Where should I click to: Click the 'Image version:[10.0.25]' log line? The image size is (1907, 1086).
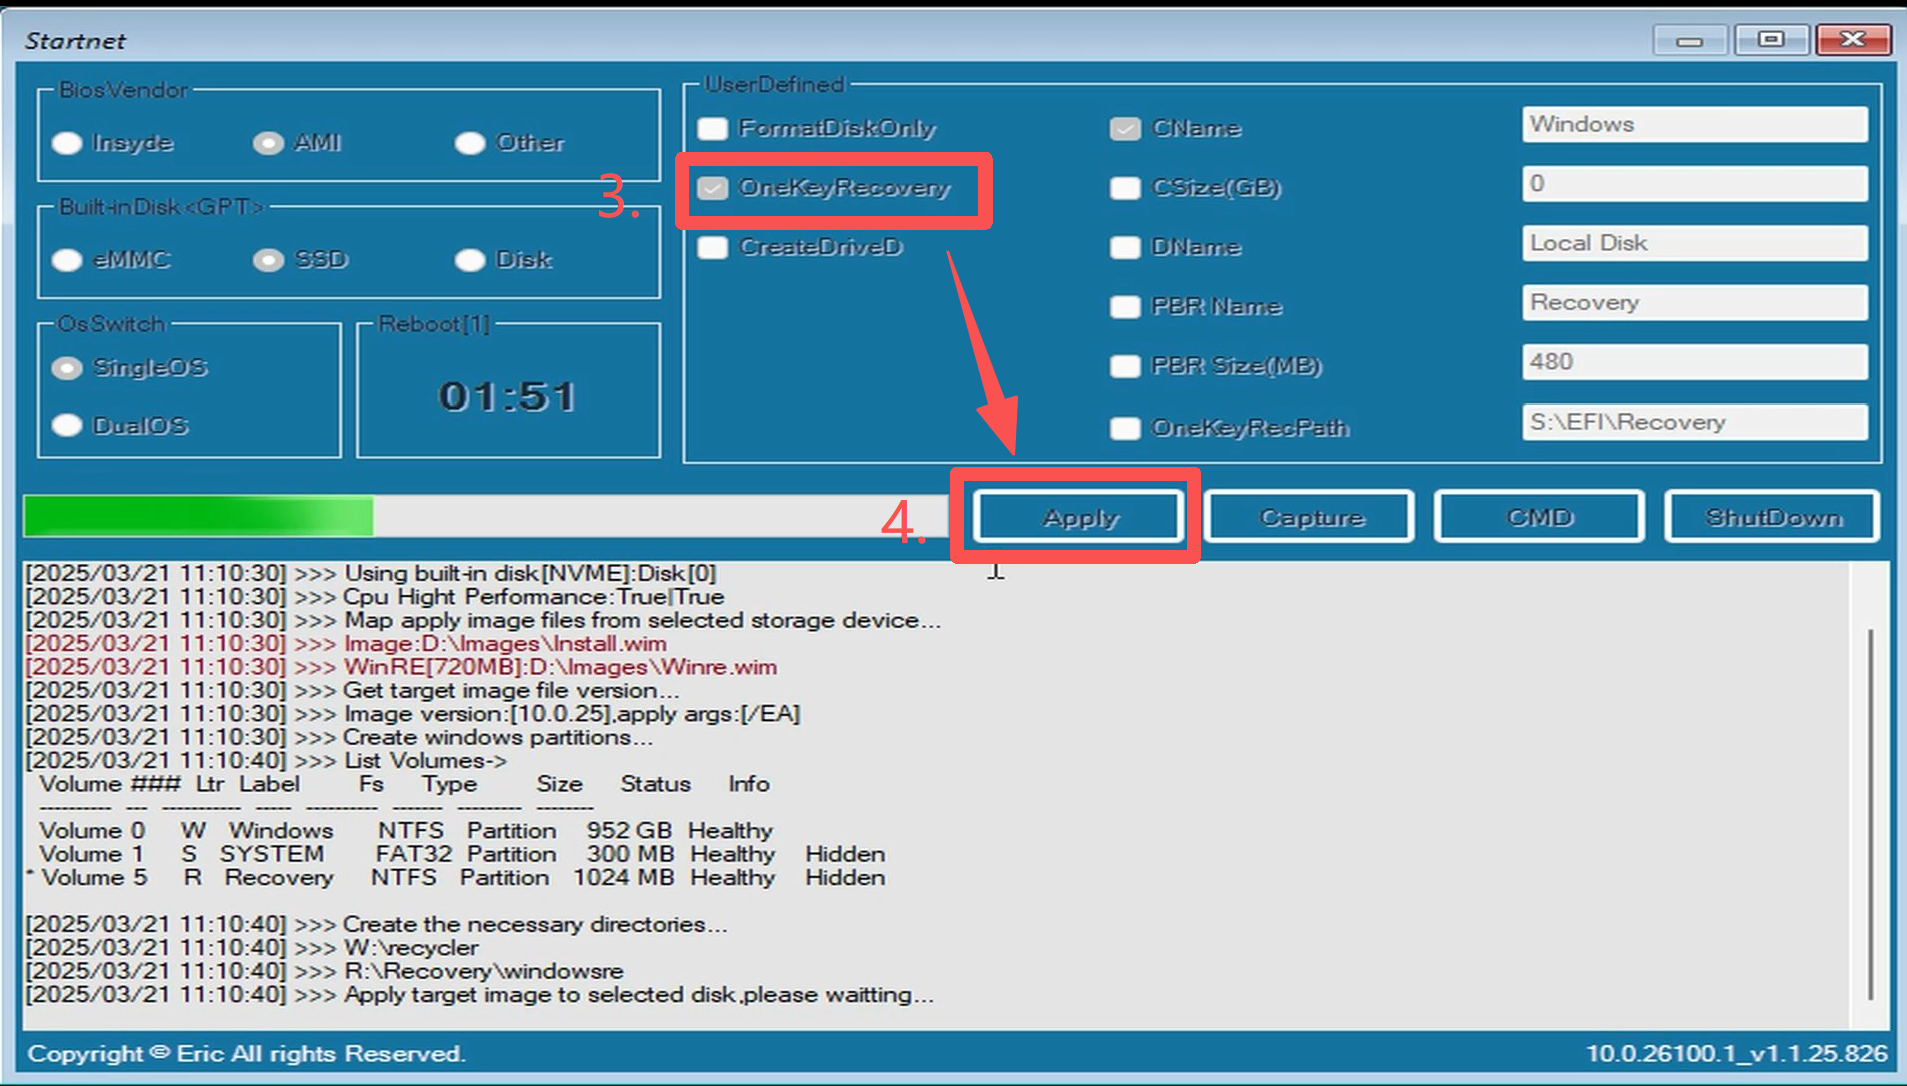[x=413, y=714]
